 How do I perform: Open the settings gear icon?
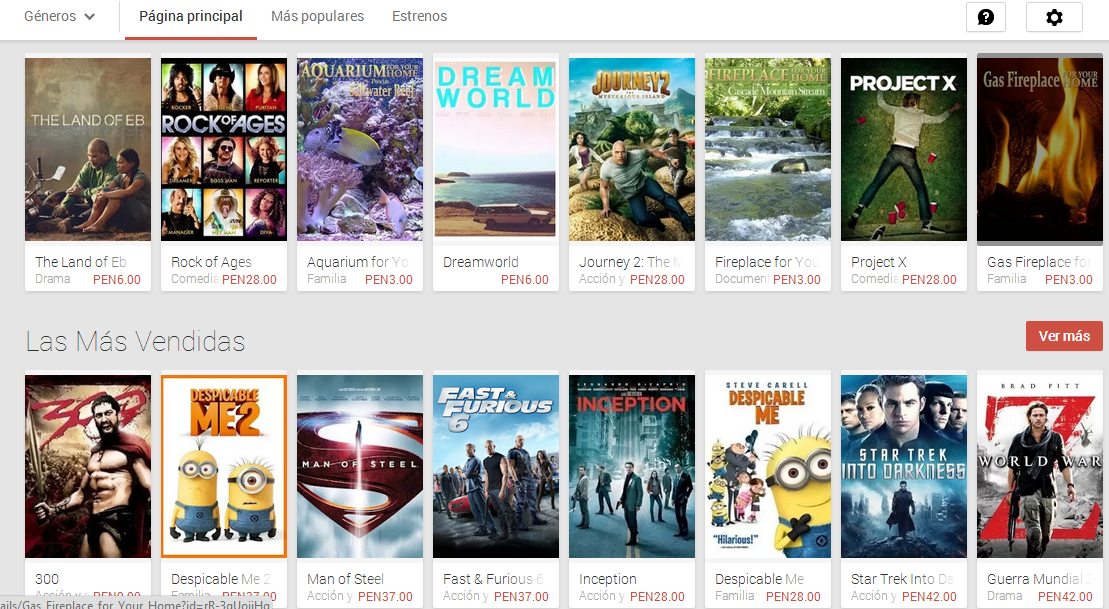(1054, 17)
